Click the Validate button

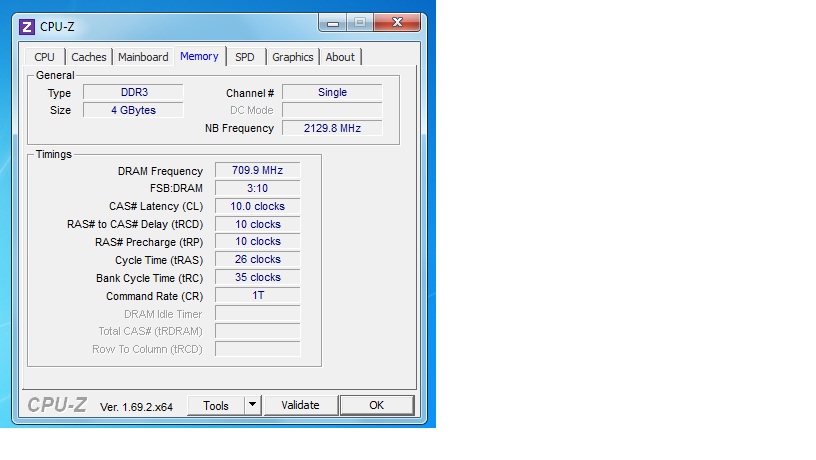[300, 405]
